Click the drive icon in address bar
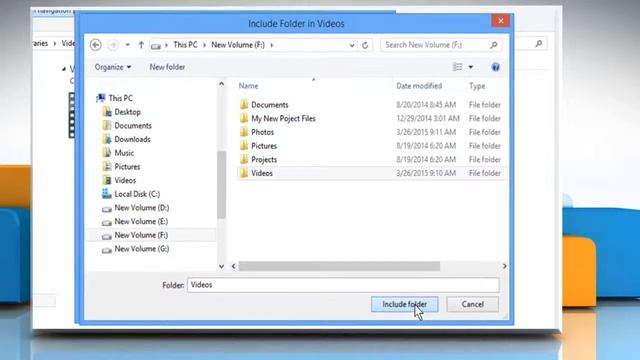Viewport: 640px width, 360px height. pyautogui.click(x=156, y=46)
